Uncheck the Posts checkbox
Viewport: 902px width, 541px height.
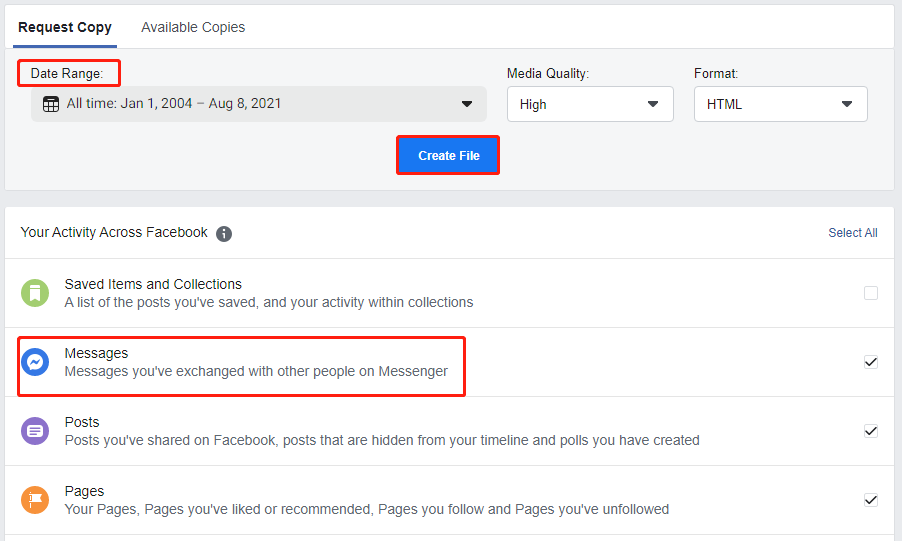[871, 431]
